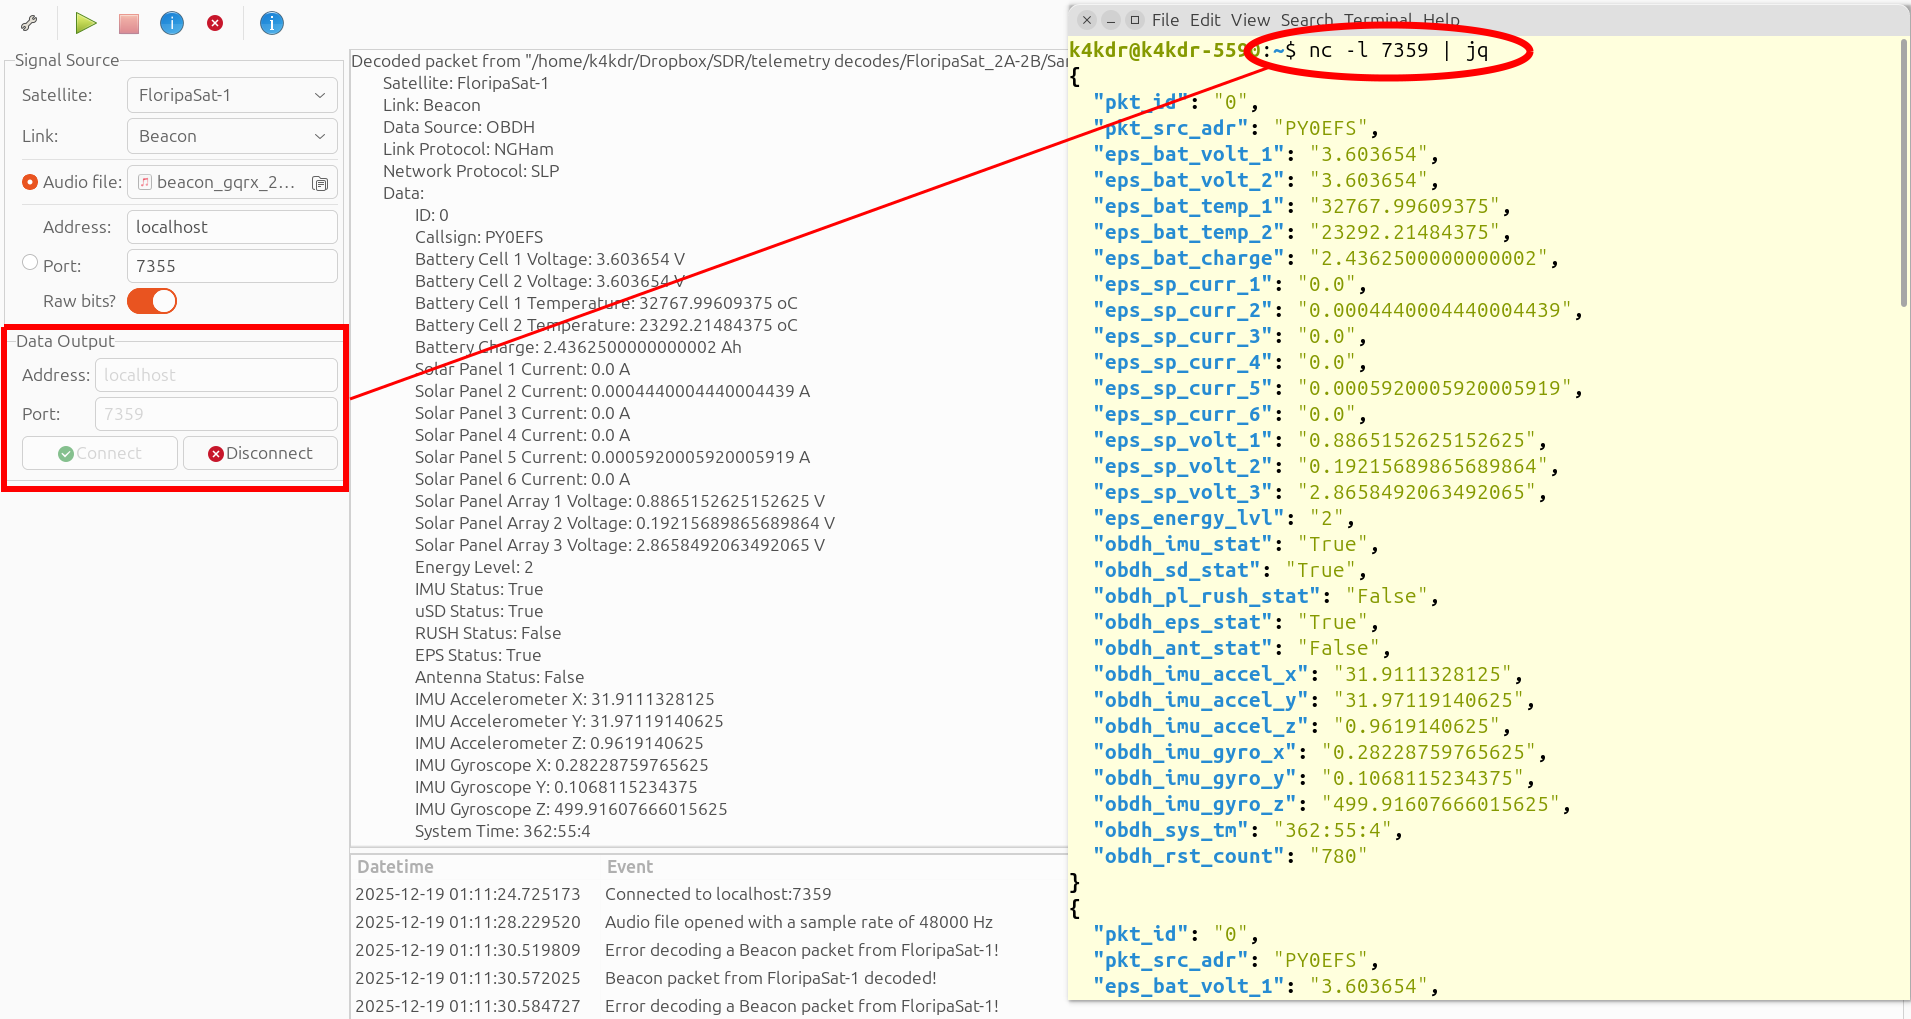Open About via the rightmost info icon
The width and height of the screenshot is (1911, 1019).
click(x=272, y=23)
